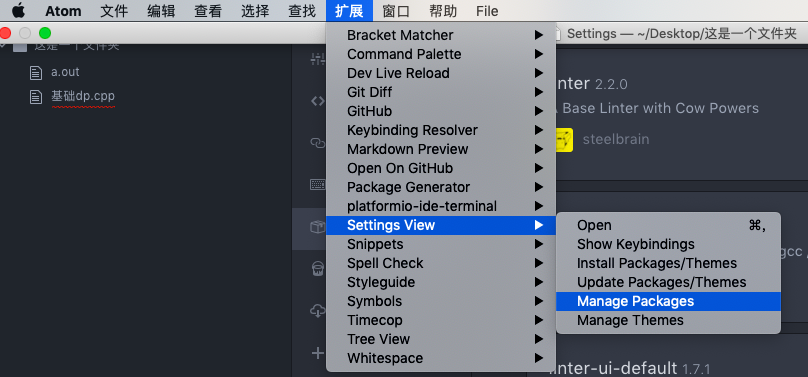The image size is (808, 377).
Task: Open the 文件 menu in the menu bar
Action: [x=114, y=11]
